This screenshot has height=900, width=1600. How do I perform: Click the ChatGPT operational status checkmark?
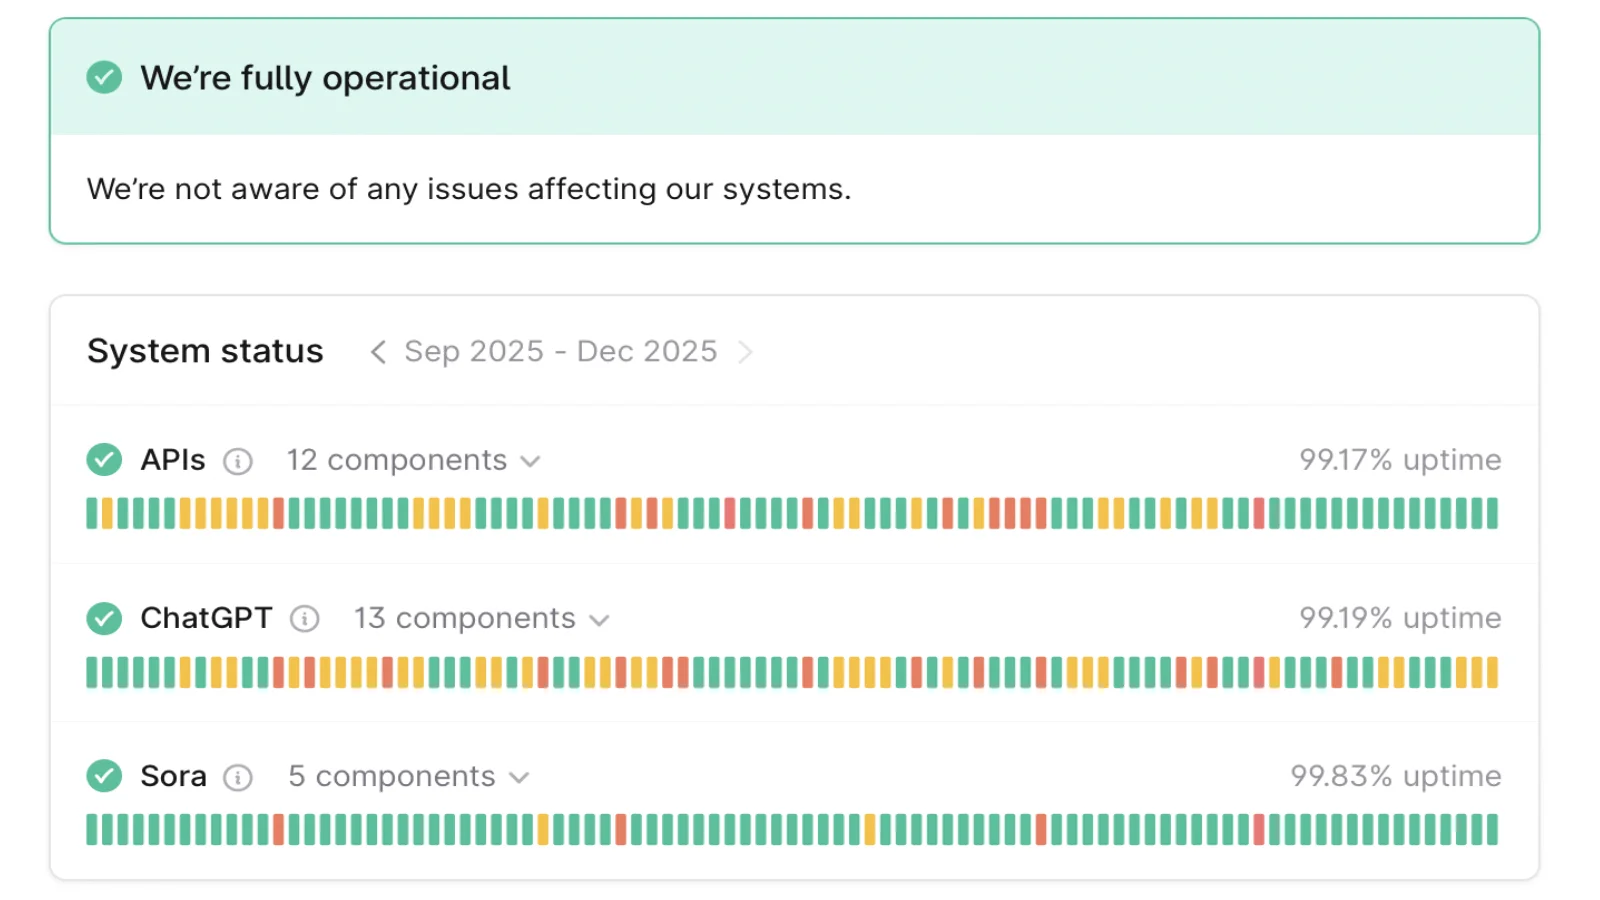(x=103, y=618)
